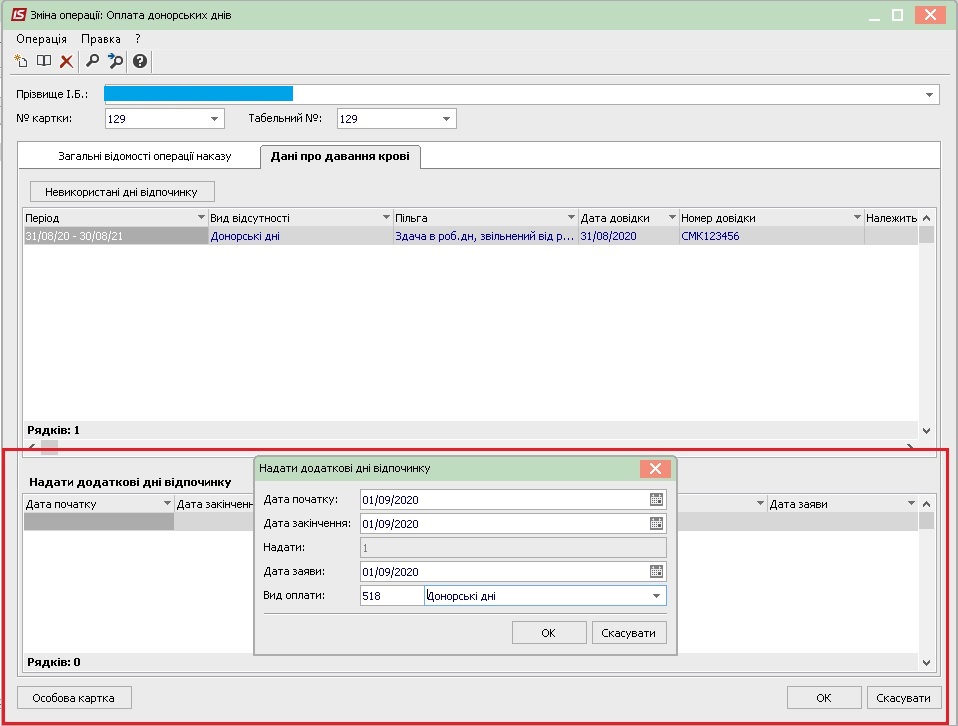Expand the № картки dropdown
Screen dimensions: 958x726
click(214, 119)
